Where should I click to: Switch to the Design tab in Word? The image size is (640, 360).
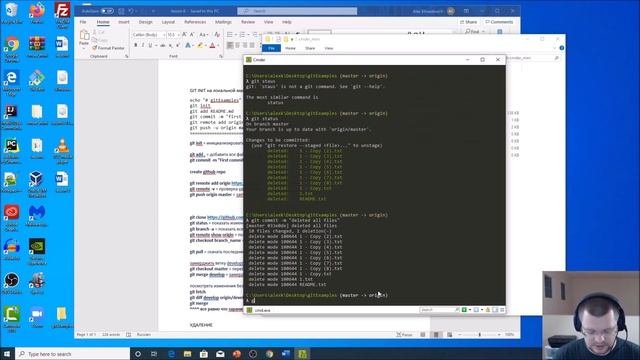click(x=145, y=22)
